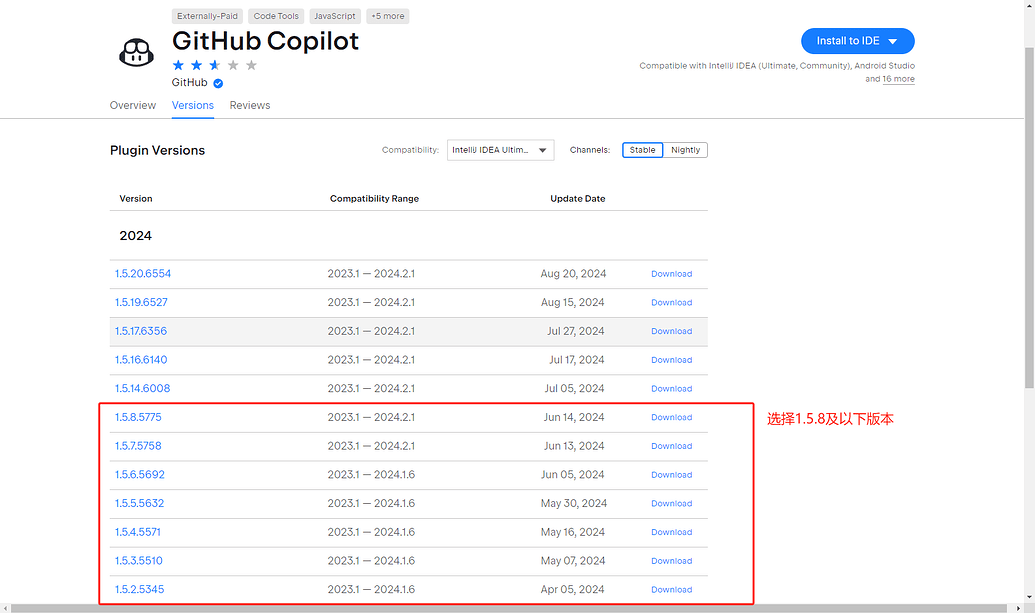Click the fifth rating star
This screenshot has height=613, width=1035.
pyautogui.click(x=251, y=65)
